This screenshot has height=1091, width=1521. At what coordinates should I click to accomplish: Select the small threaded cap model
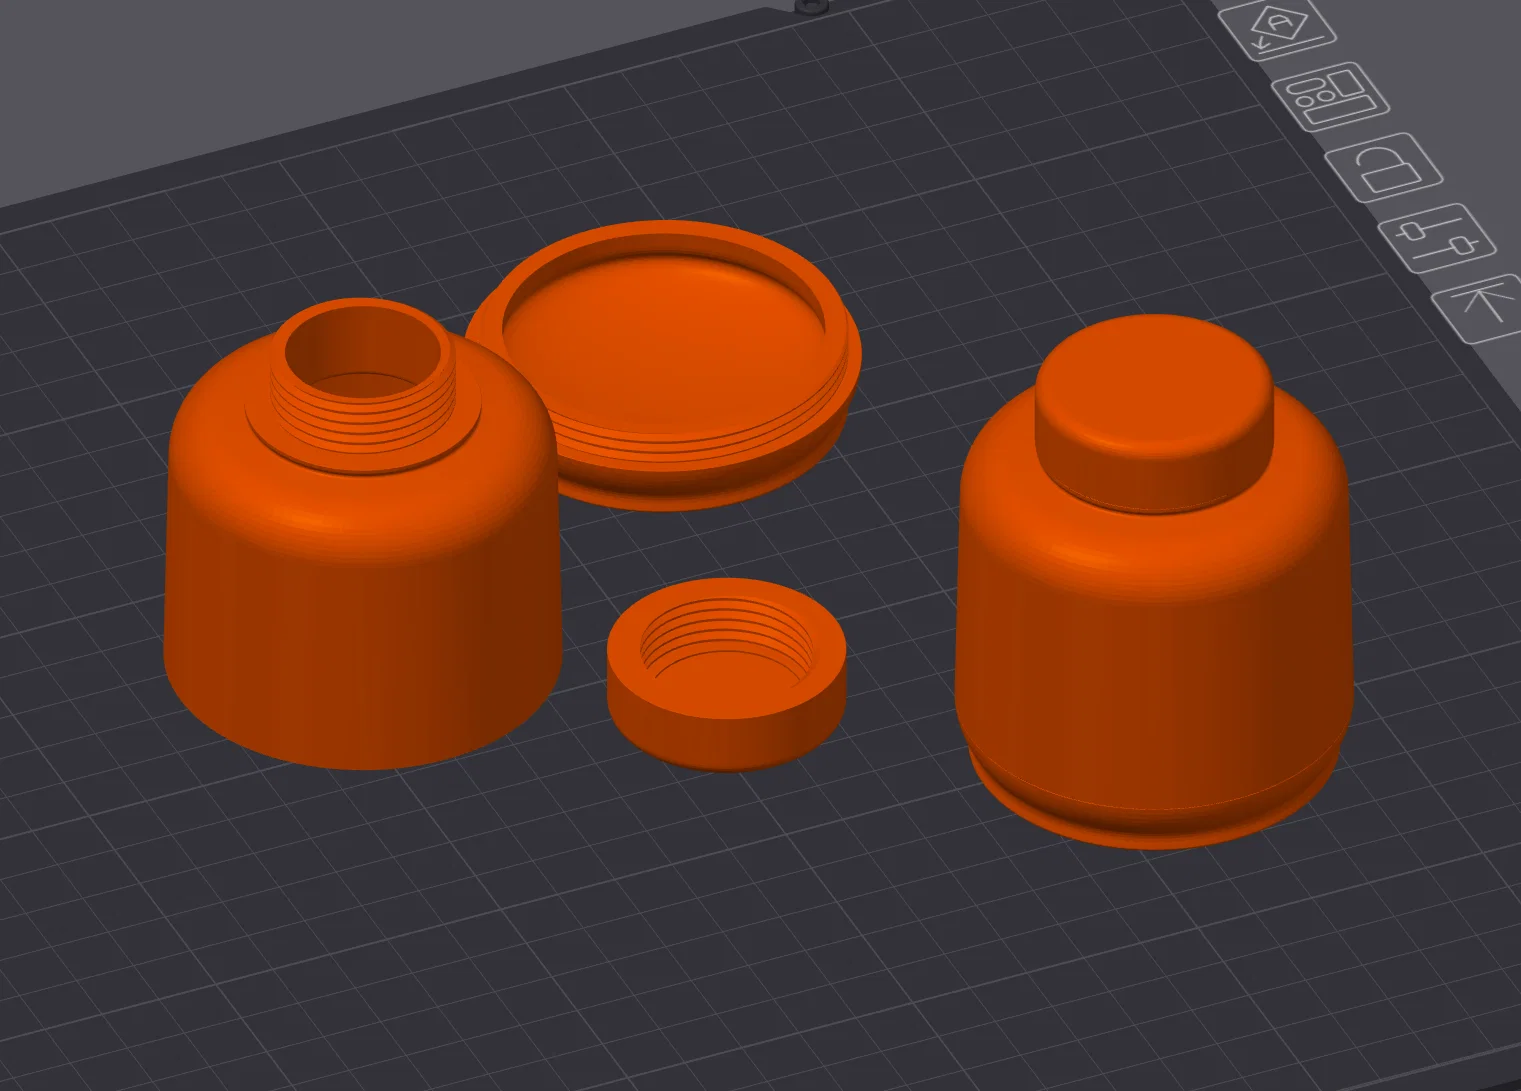[x=727, y=673]
